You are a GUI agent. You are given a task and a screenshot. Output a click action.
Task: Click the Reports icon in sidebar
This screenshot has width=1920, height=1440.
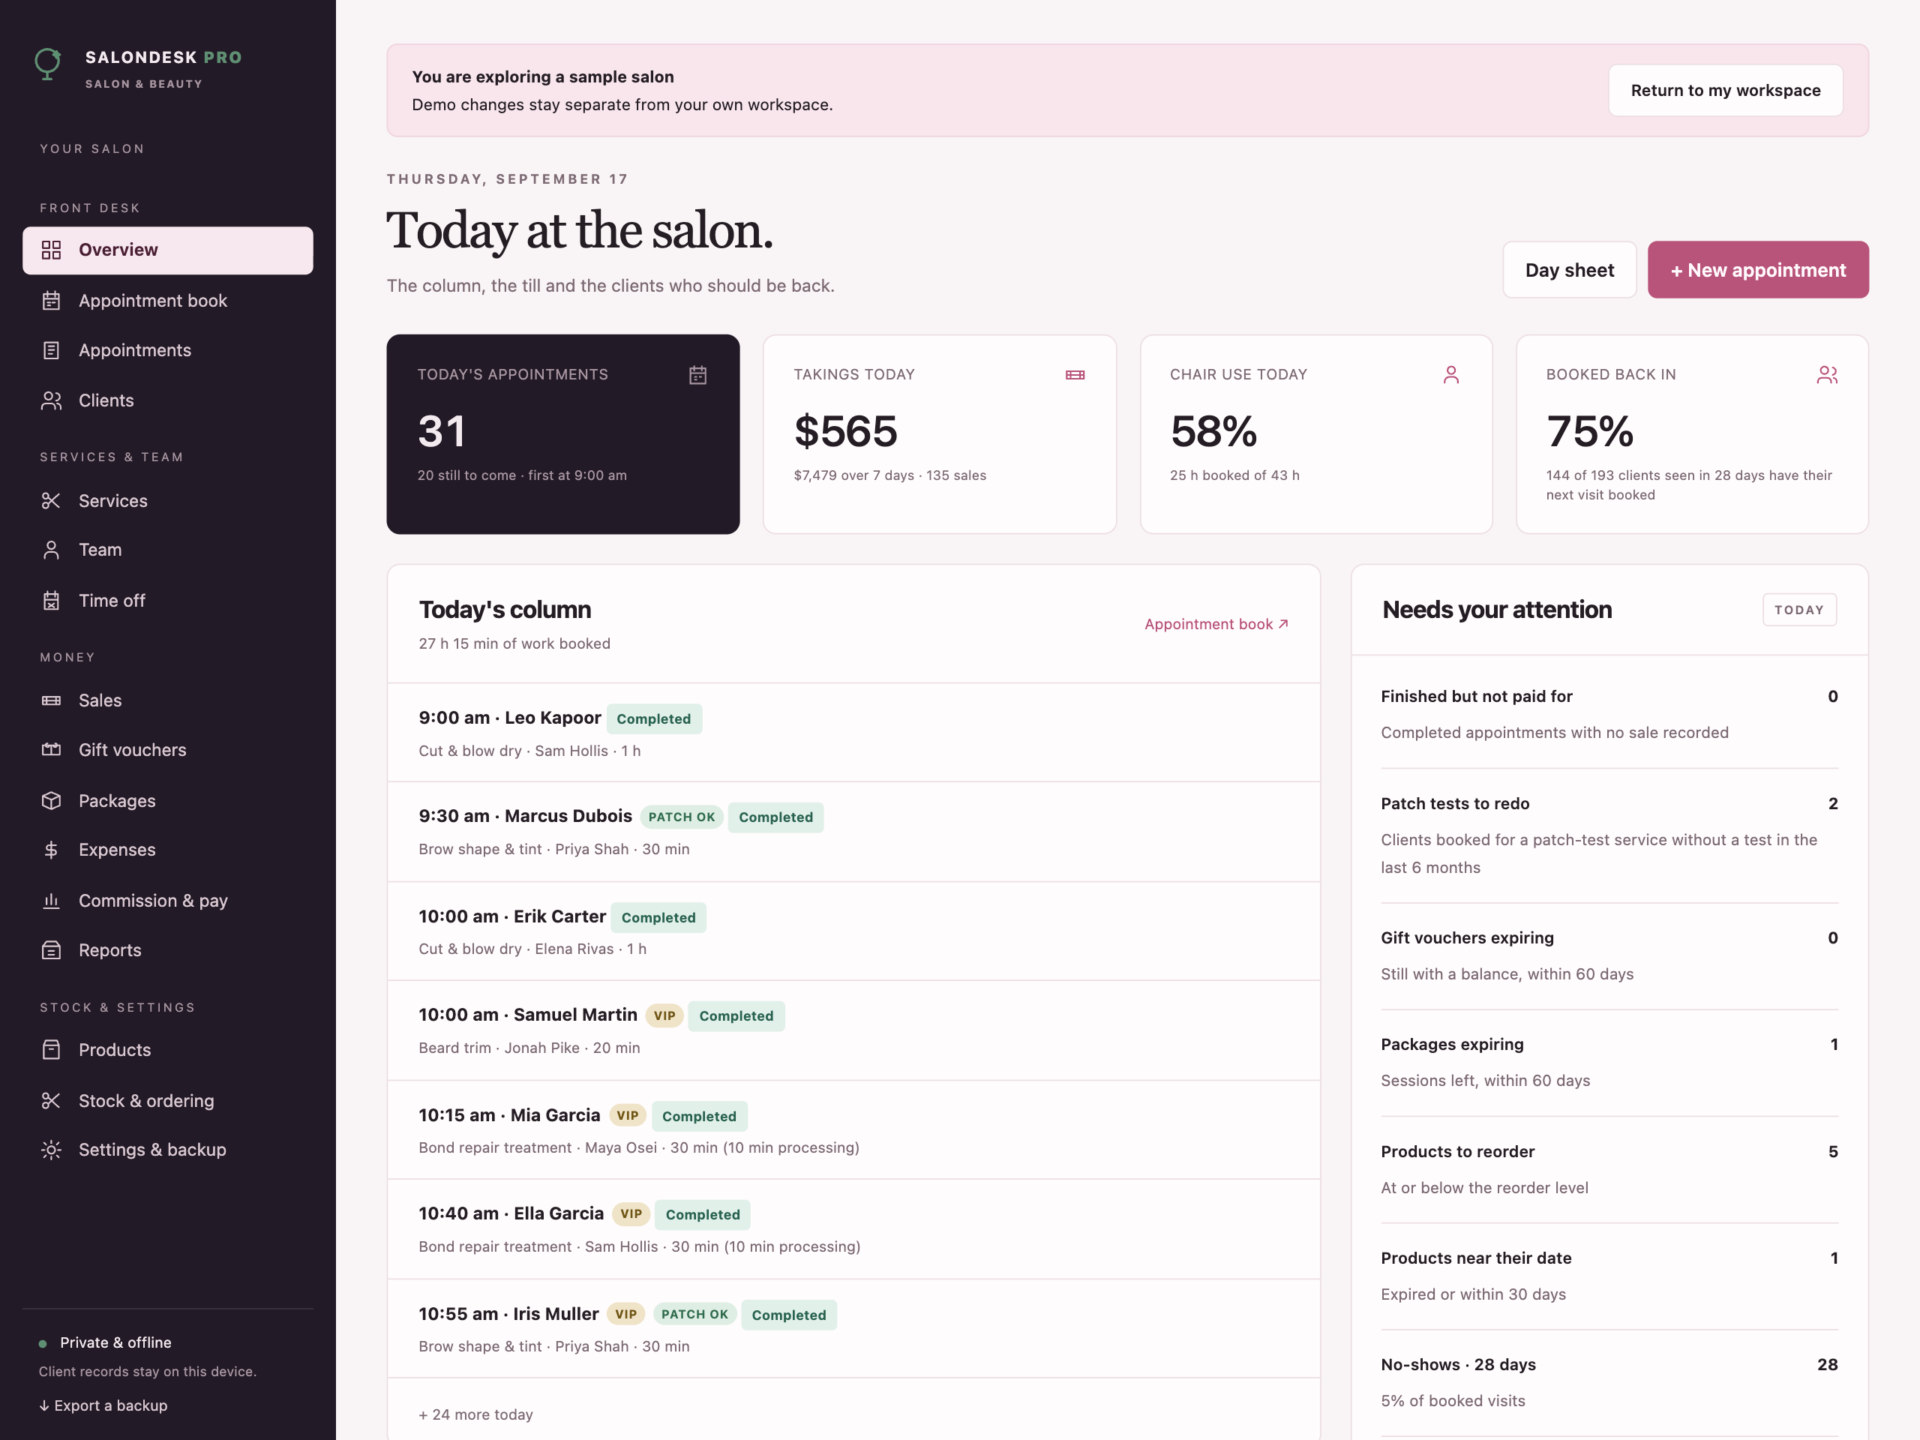[51, 951]
